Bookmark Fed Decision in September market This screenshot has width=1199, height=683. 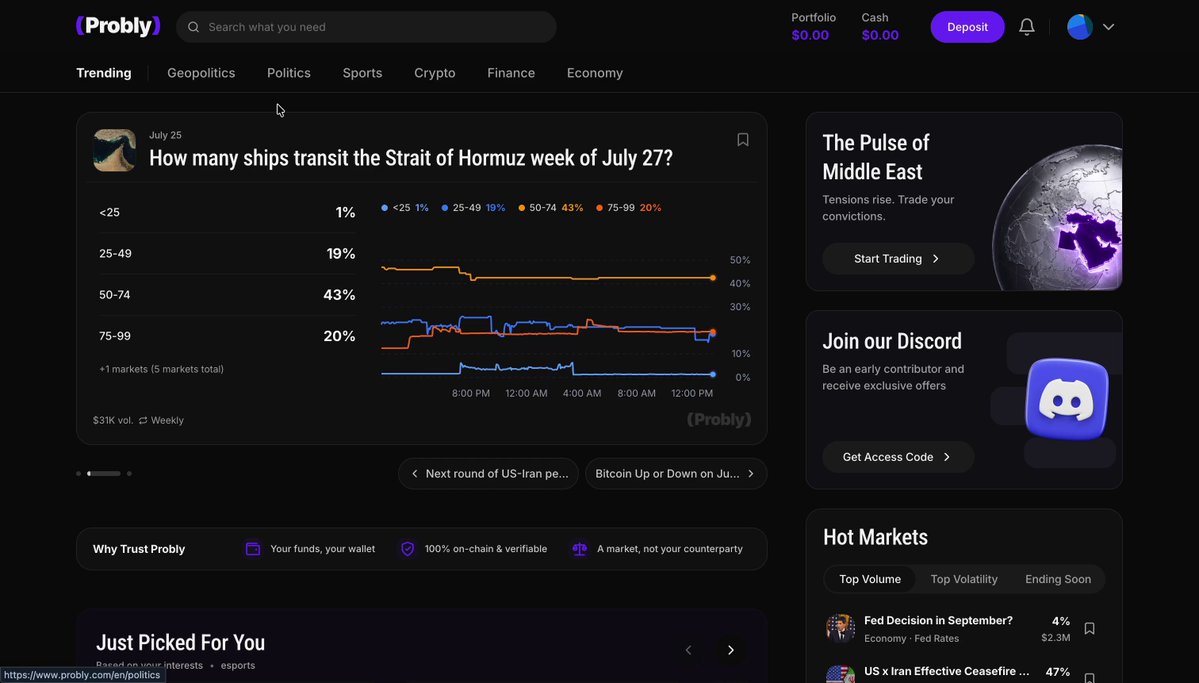(x=1090, y=629)
